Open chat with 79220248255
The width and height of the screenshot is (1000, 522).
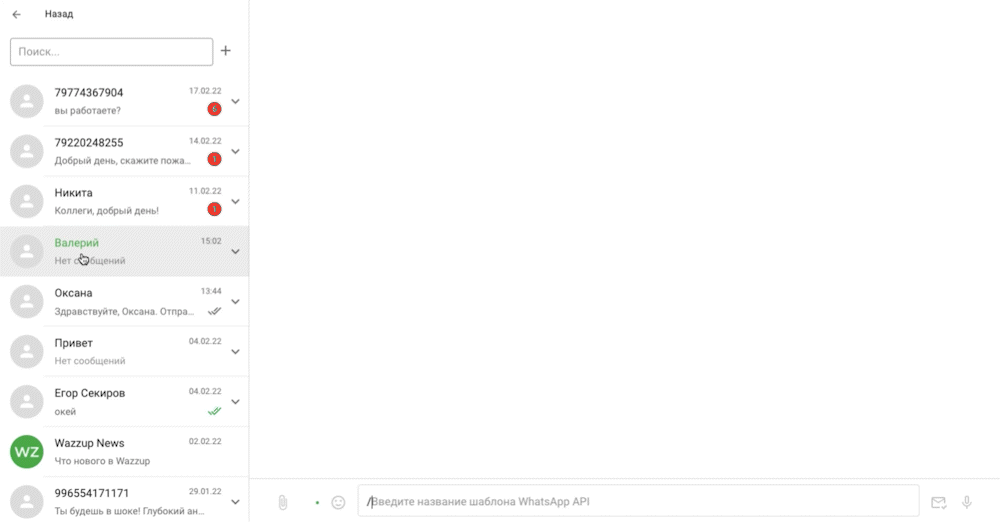124,151
